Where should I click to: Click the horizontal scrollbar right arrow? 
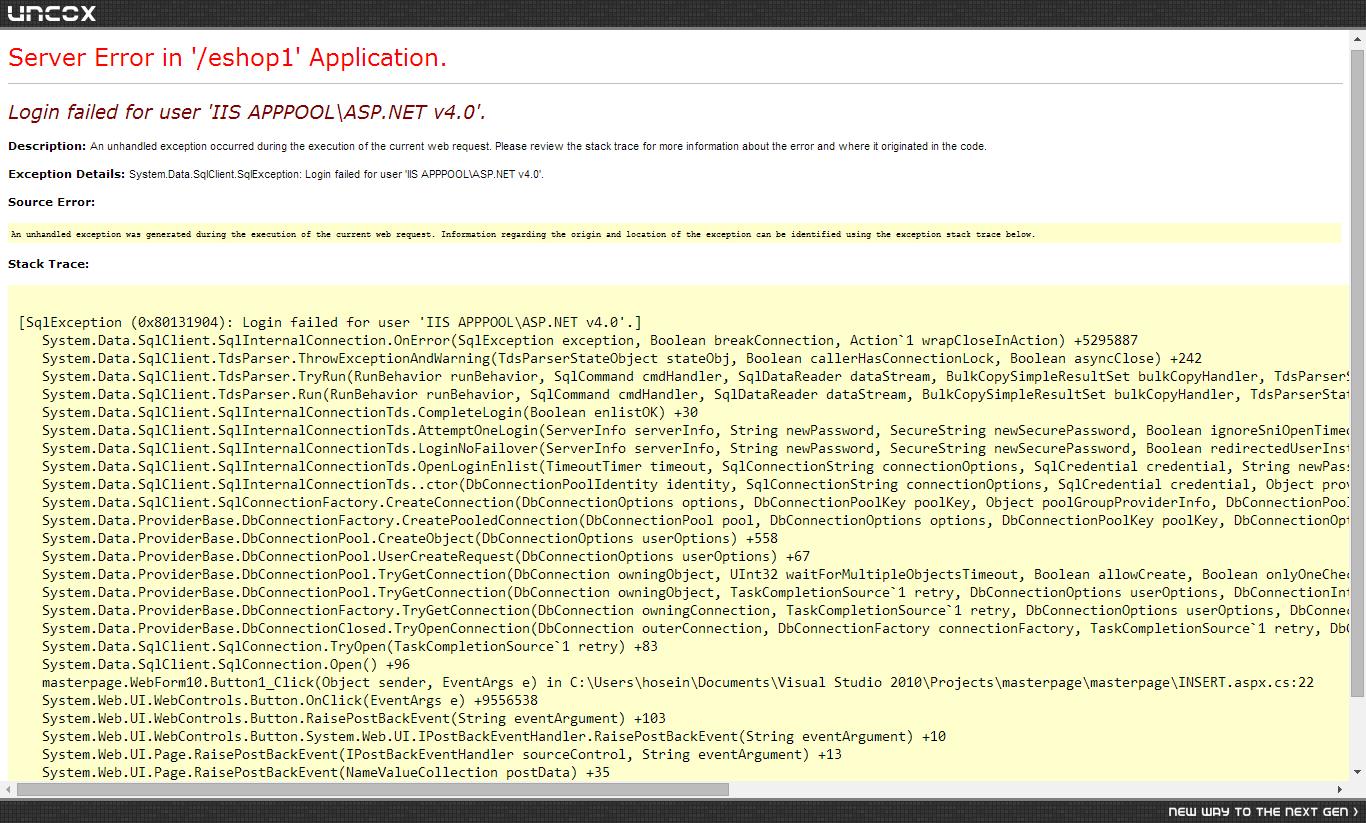click(x=1341, y=789)
